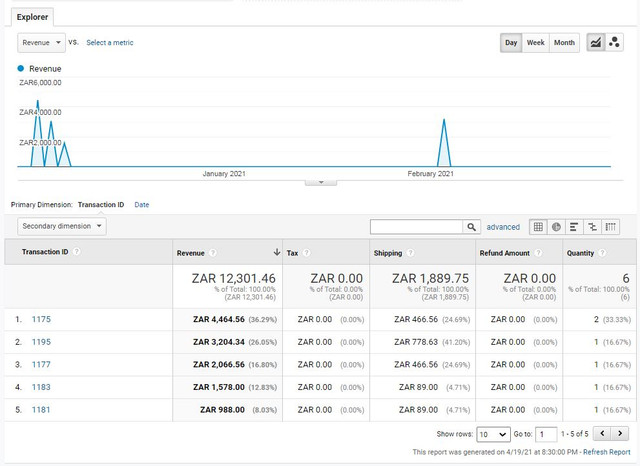Set chart granularity to Month

click(x=564, y=42)
